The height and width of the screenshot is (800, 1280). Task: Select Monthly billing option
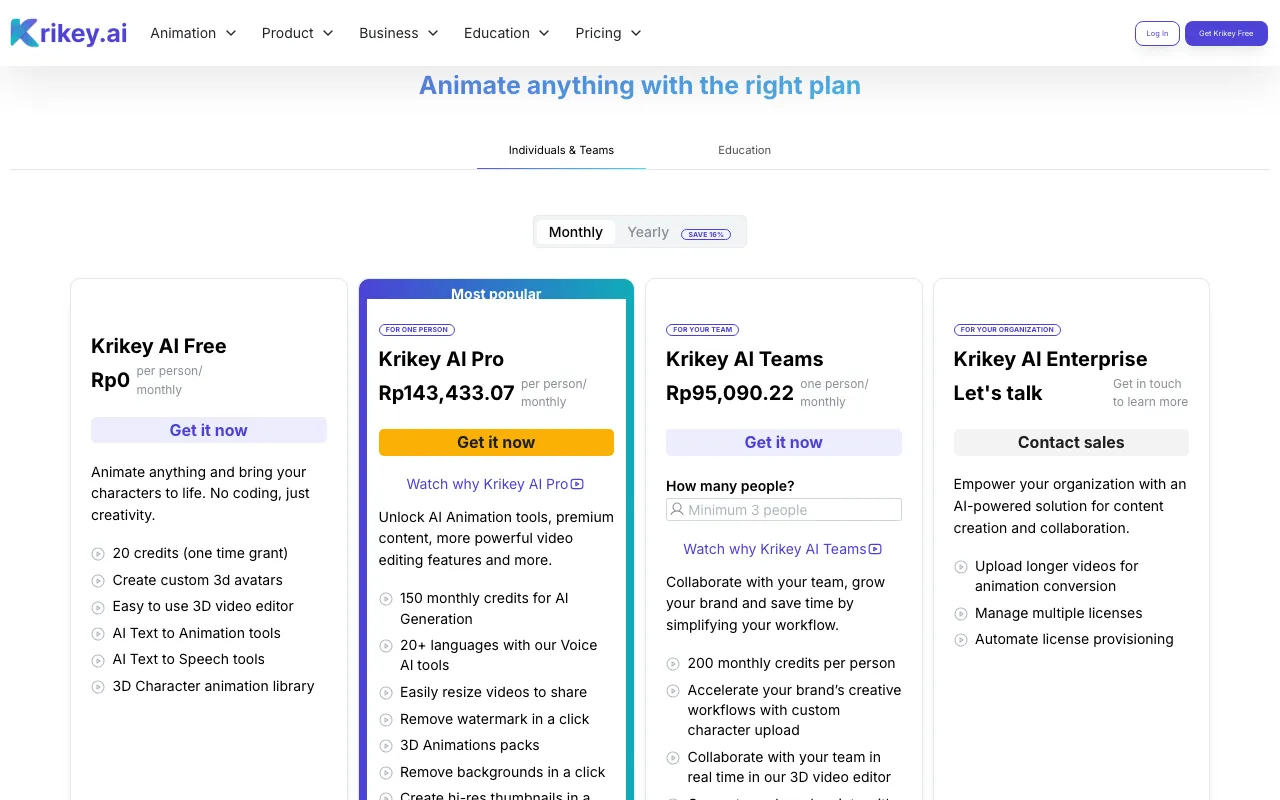click(x=576, y=232)
